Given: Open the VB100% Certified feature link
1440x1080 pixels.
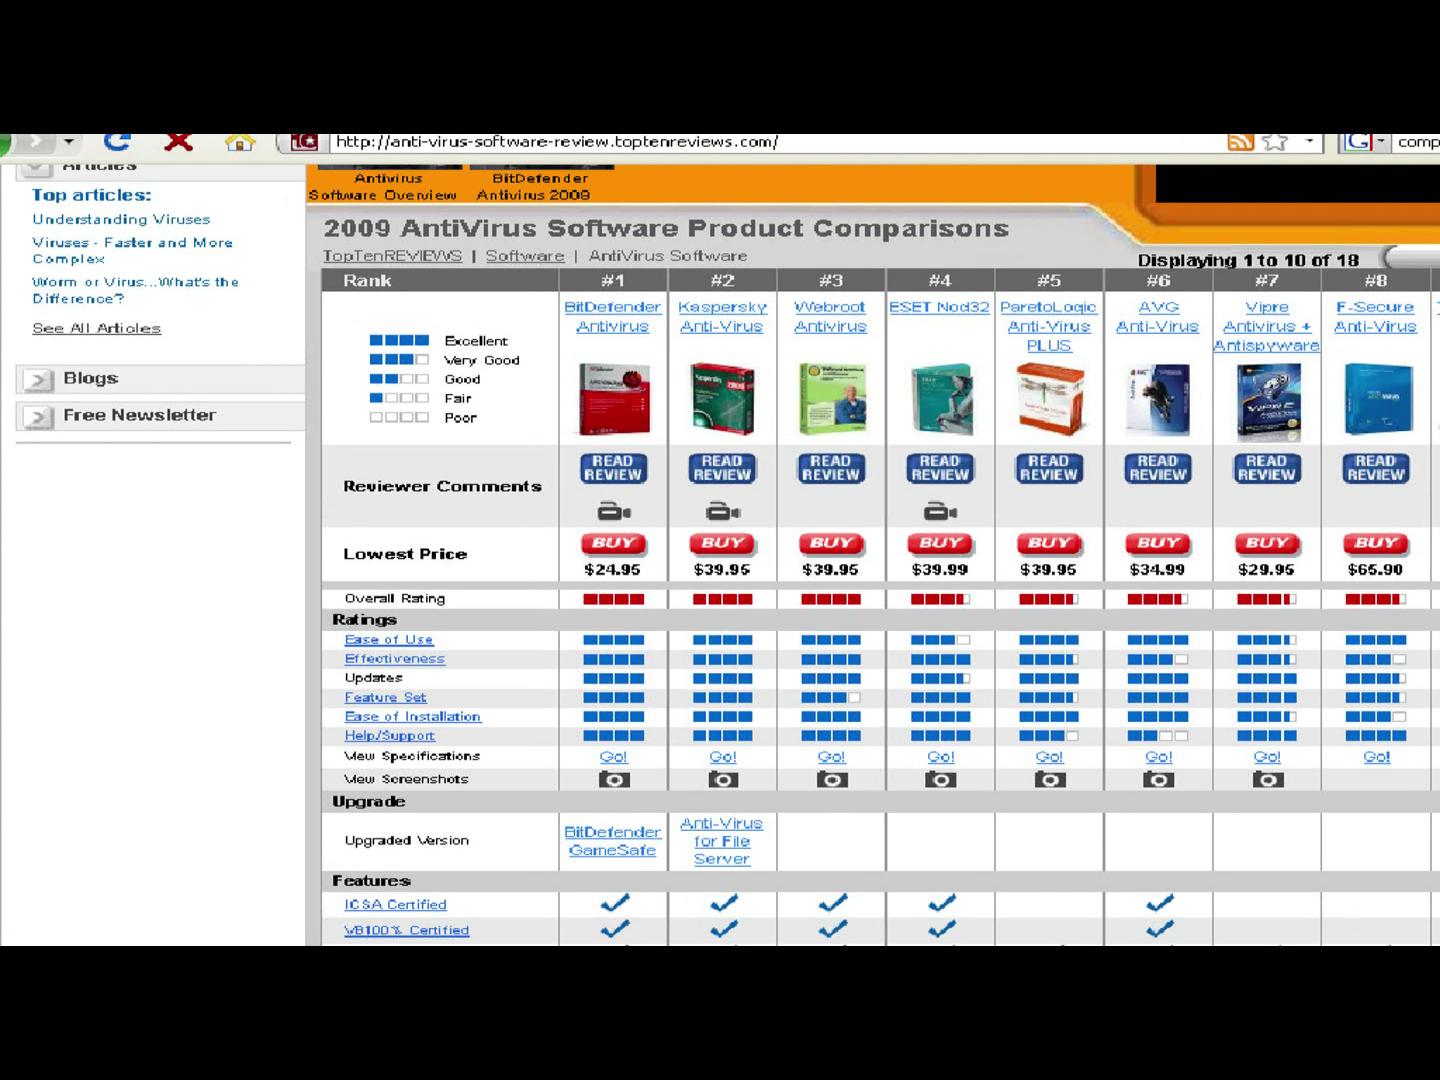Looking at the screenshot, I should coord(406,930).
